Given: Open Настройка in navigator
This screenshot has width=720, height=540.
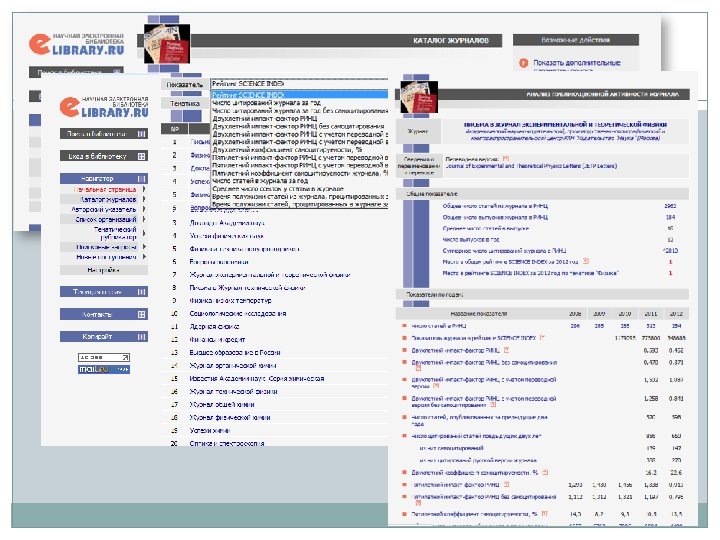Looking at the screenshot, I should click(103, 270).
